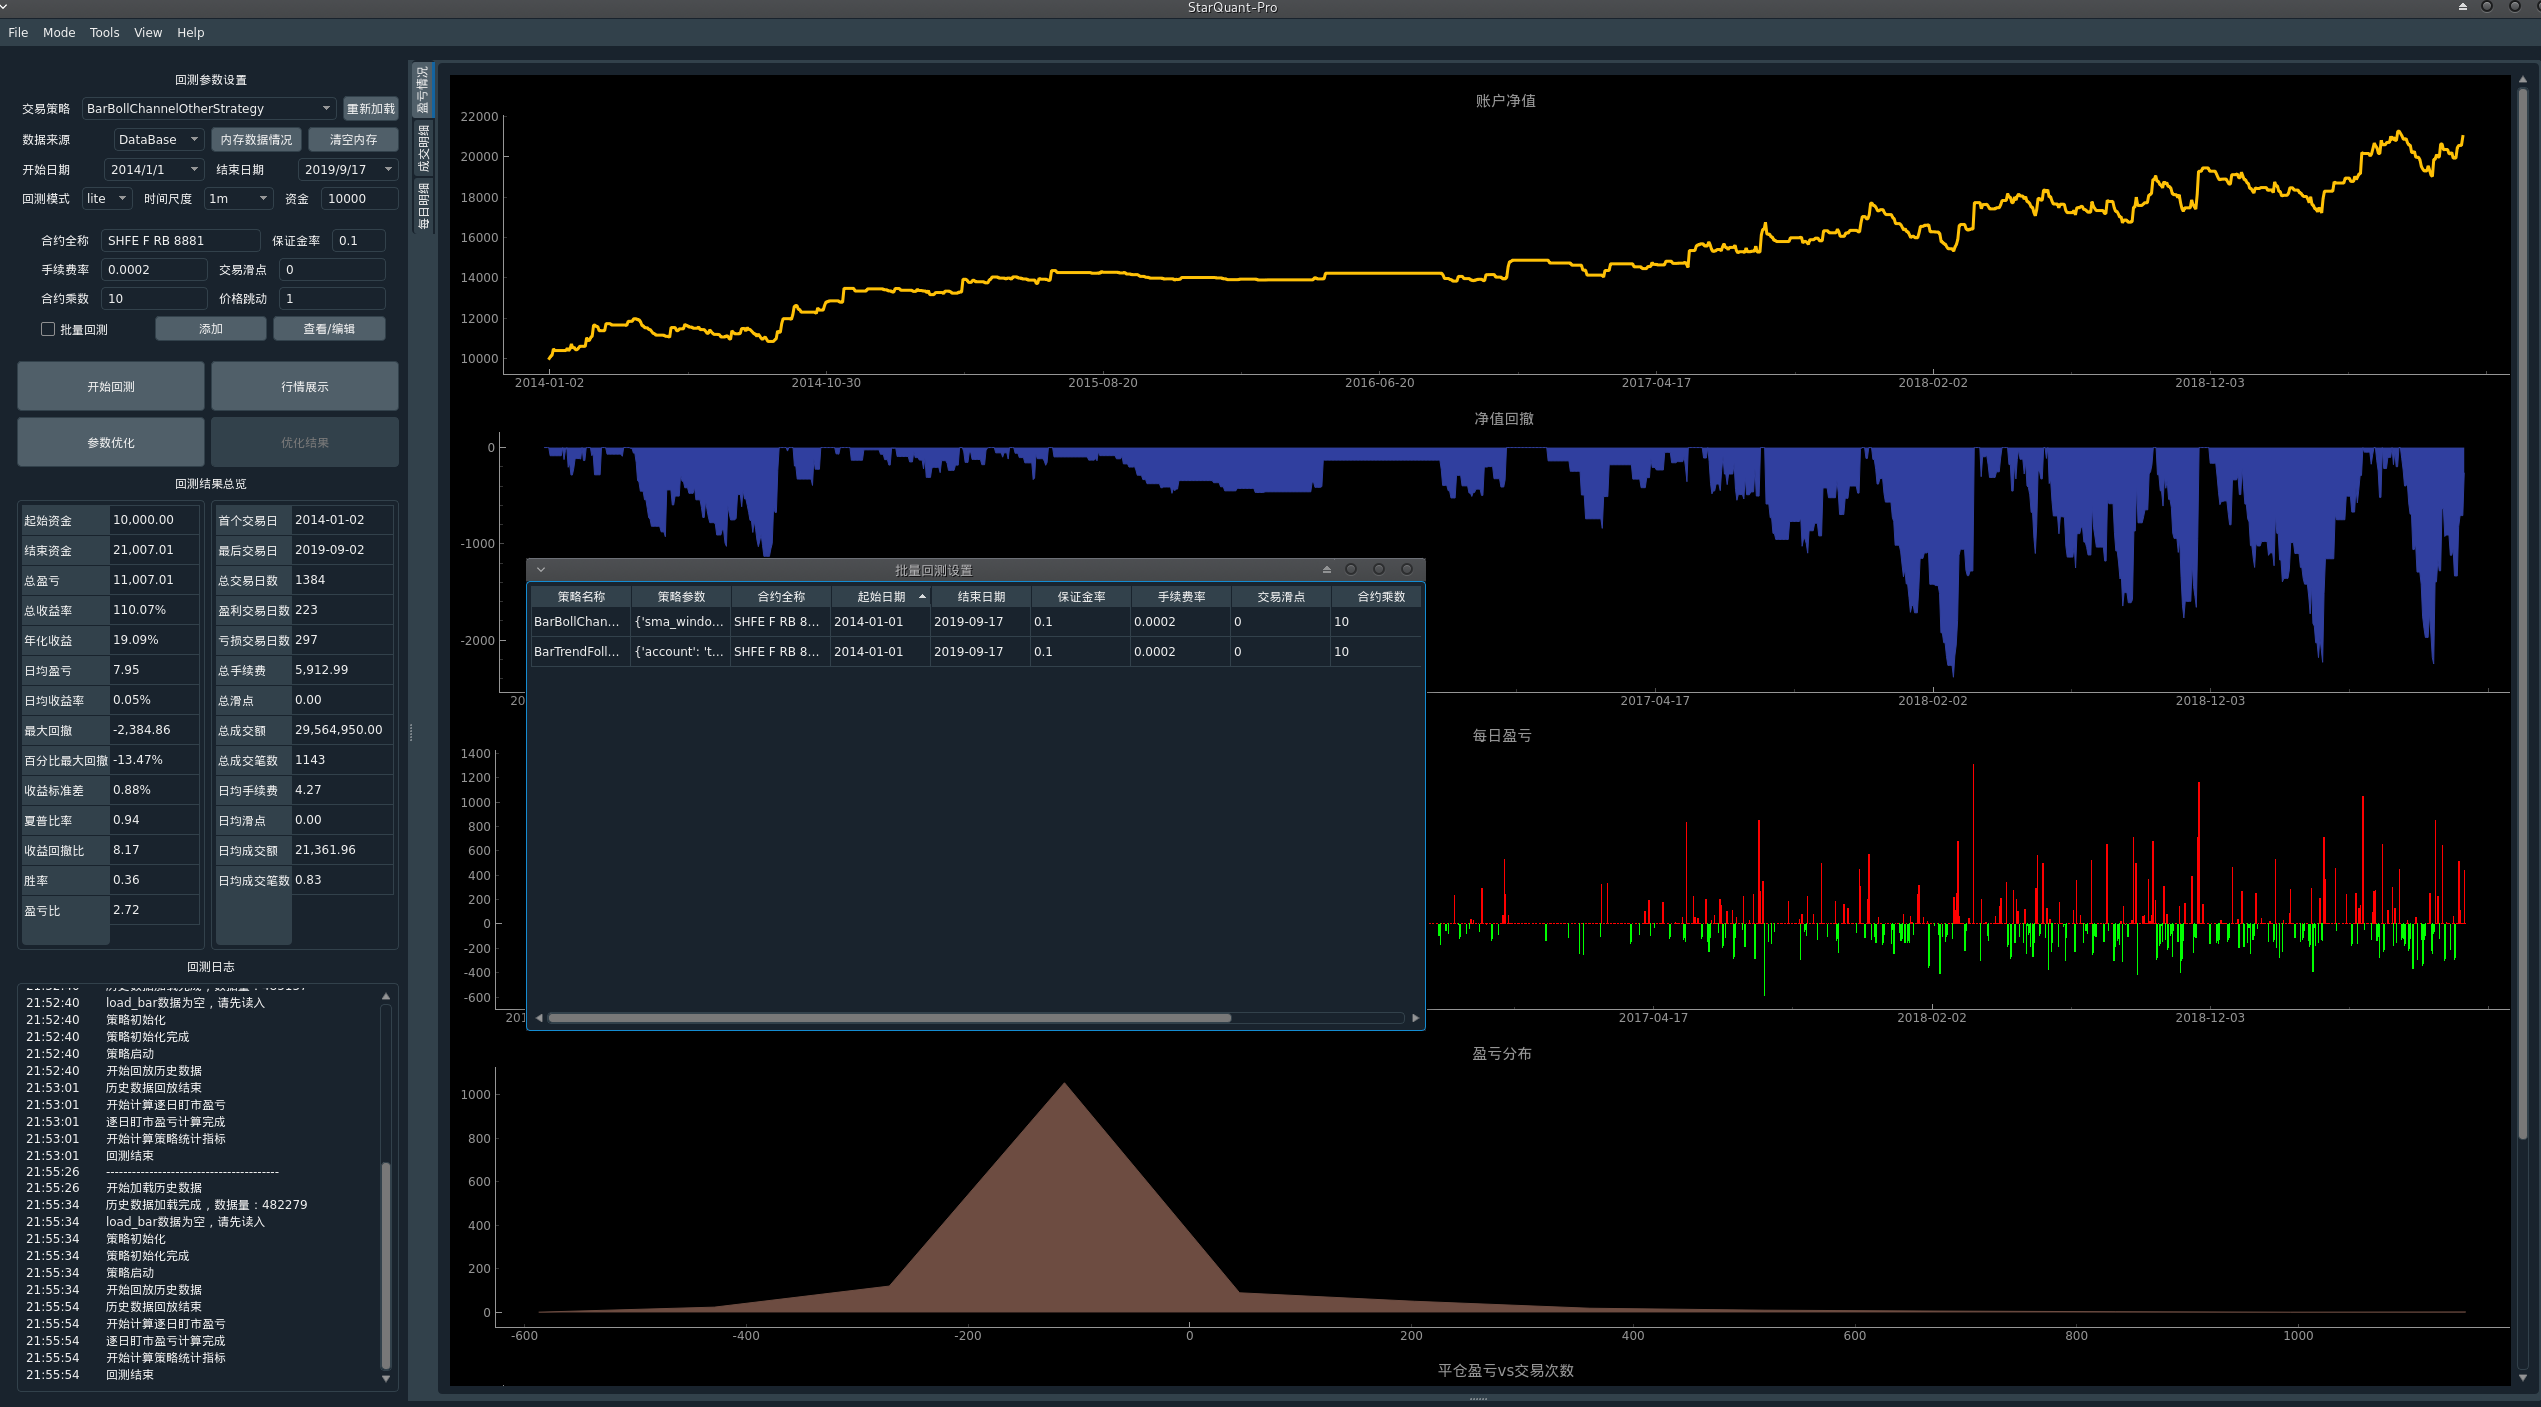The width and height of the screenshot is (2541, 1407).
Task: Click log panel scroll-down arrow
Action: pyautogui.click(x=386, y=1379)
